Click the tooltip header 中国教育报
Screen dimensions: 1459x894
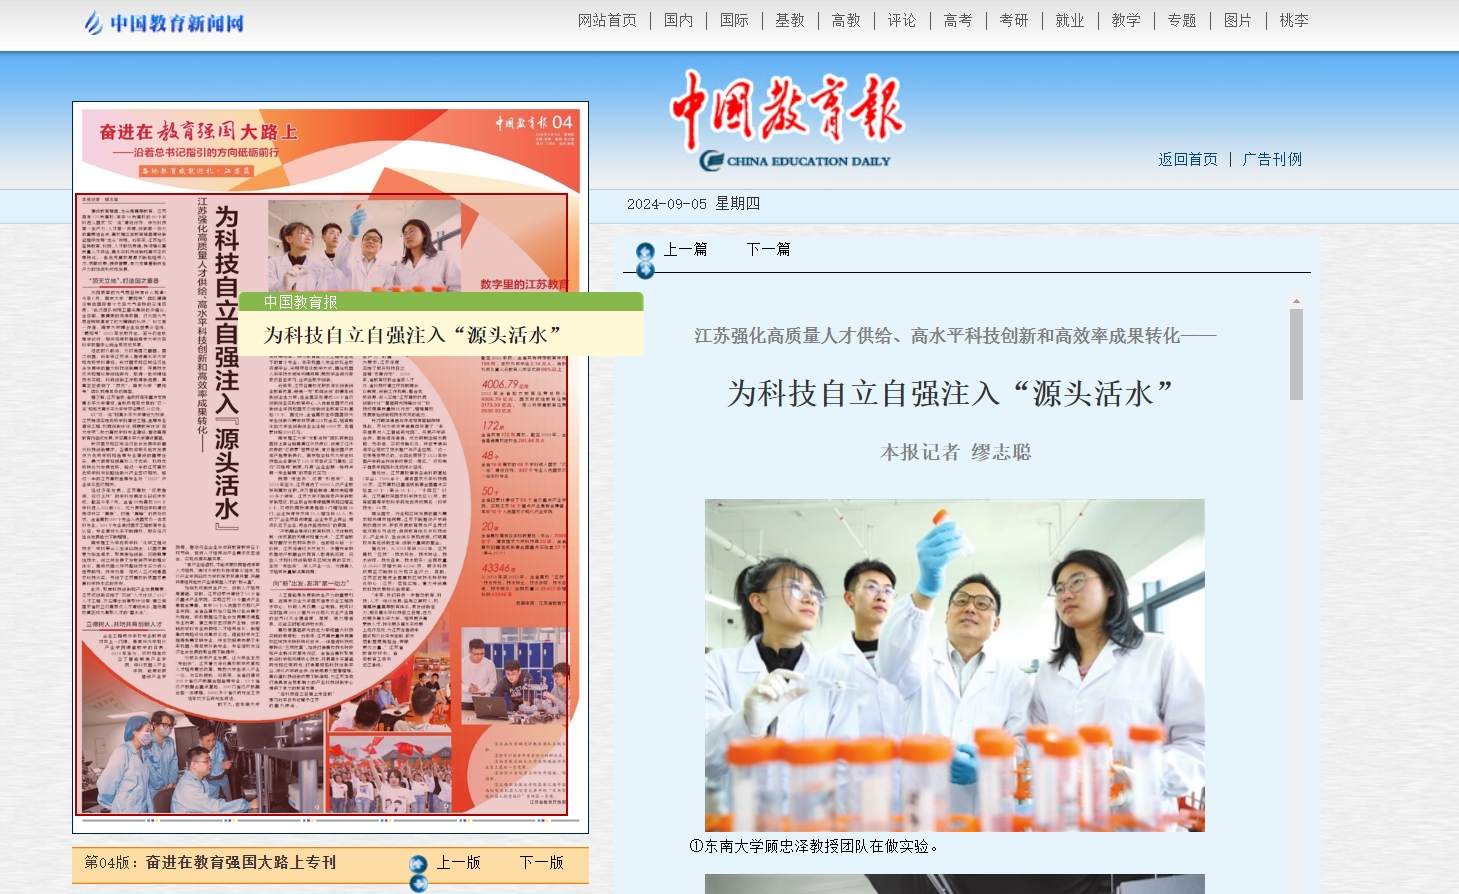tap(300, 302)
